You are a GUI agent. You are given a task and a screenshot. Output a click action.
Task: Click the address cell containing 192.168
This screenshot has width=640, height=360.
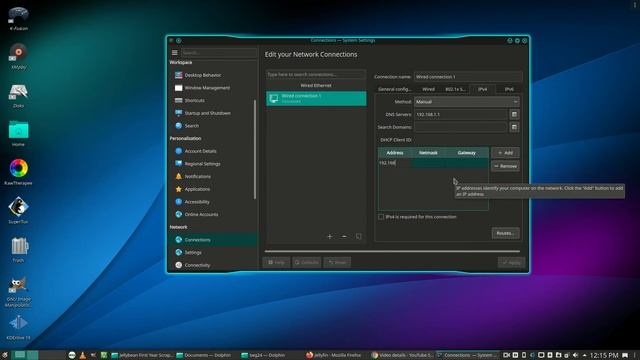point(395,163)
